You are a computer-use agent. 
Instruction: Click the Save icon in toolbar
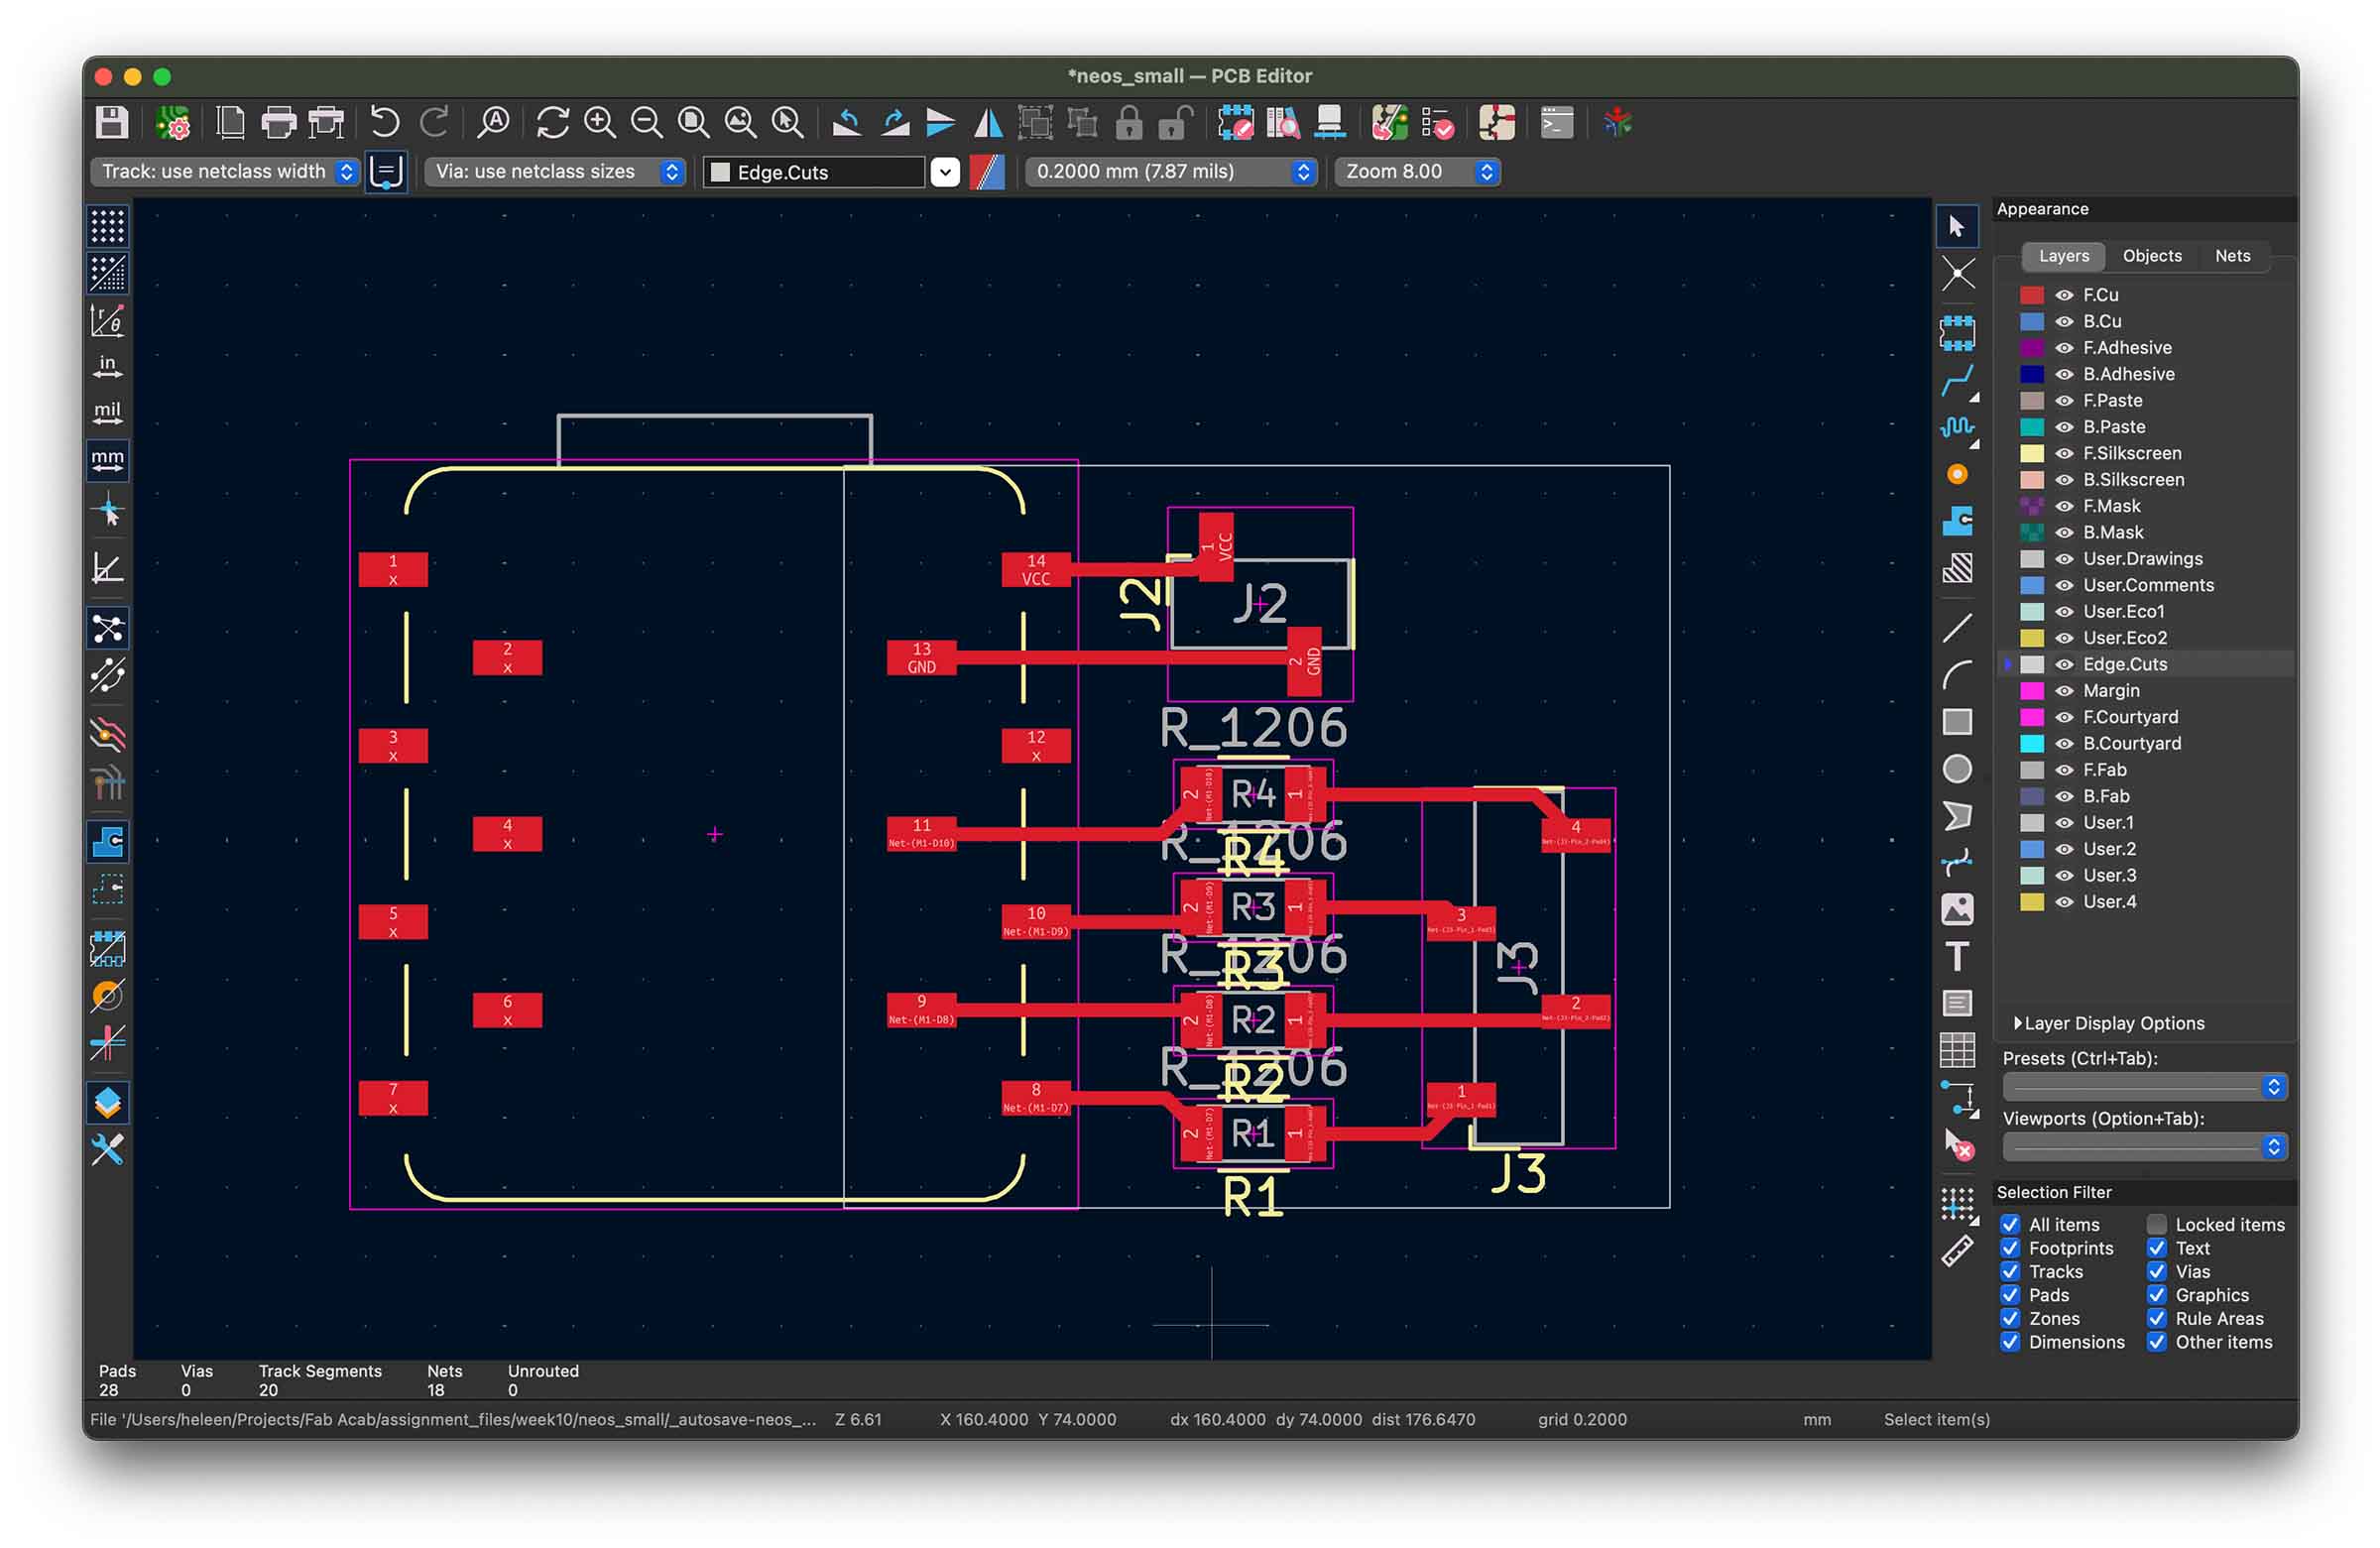(111, 123)
